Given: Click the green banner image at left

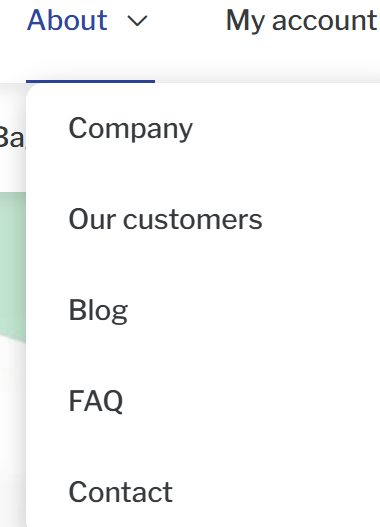Looking at the screenshot, I should click(x=13, y=266).
